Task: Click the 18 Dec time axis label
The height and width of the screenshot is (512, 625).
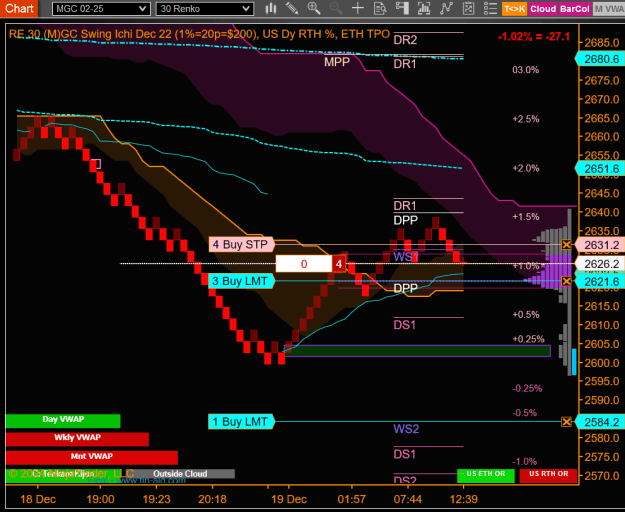Action: [38, 499]
